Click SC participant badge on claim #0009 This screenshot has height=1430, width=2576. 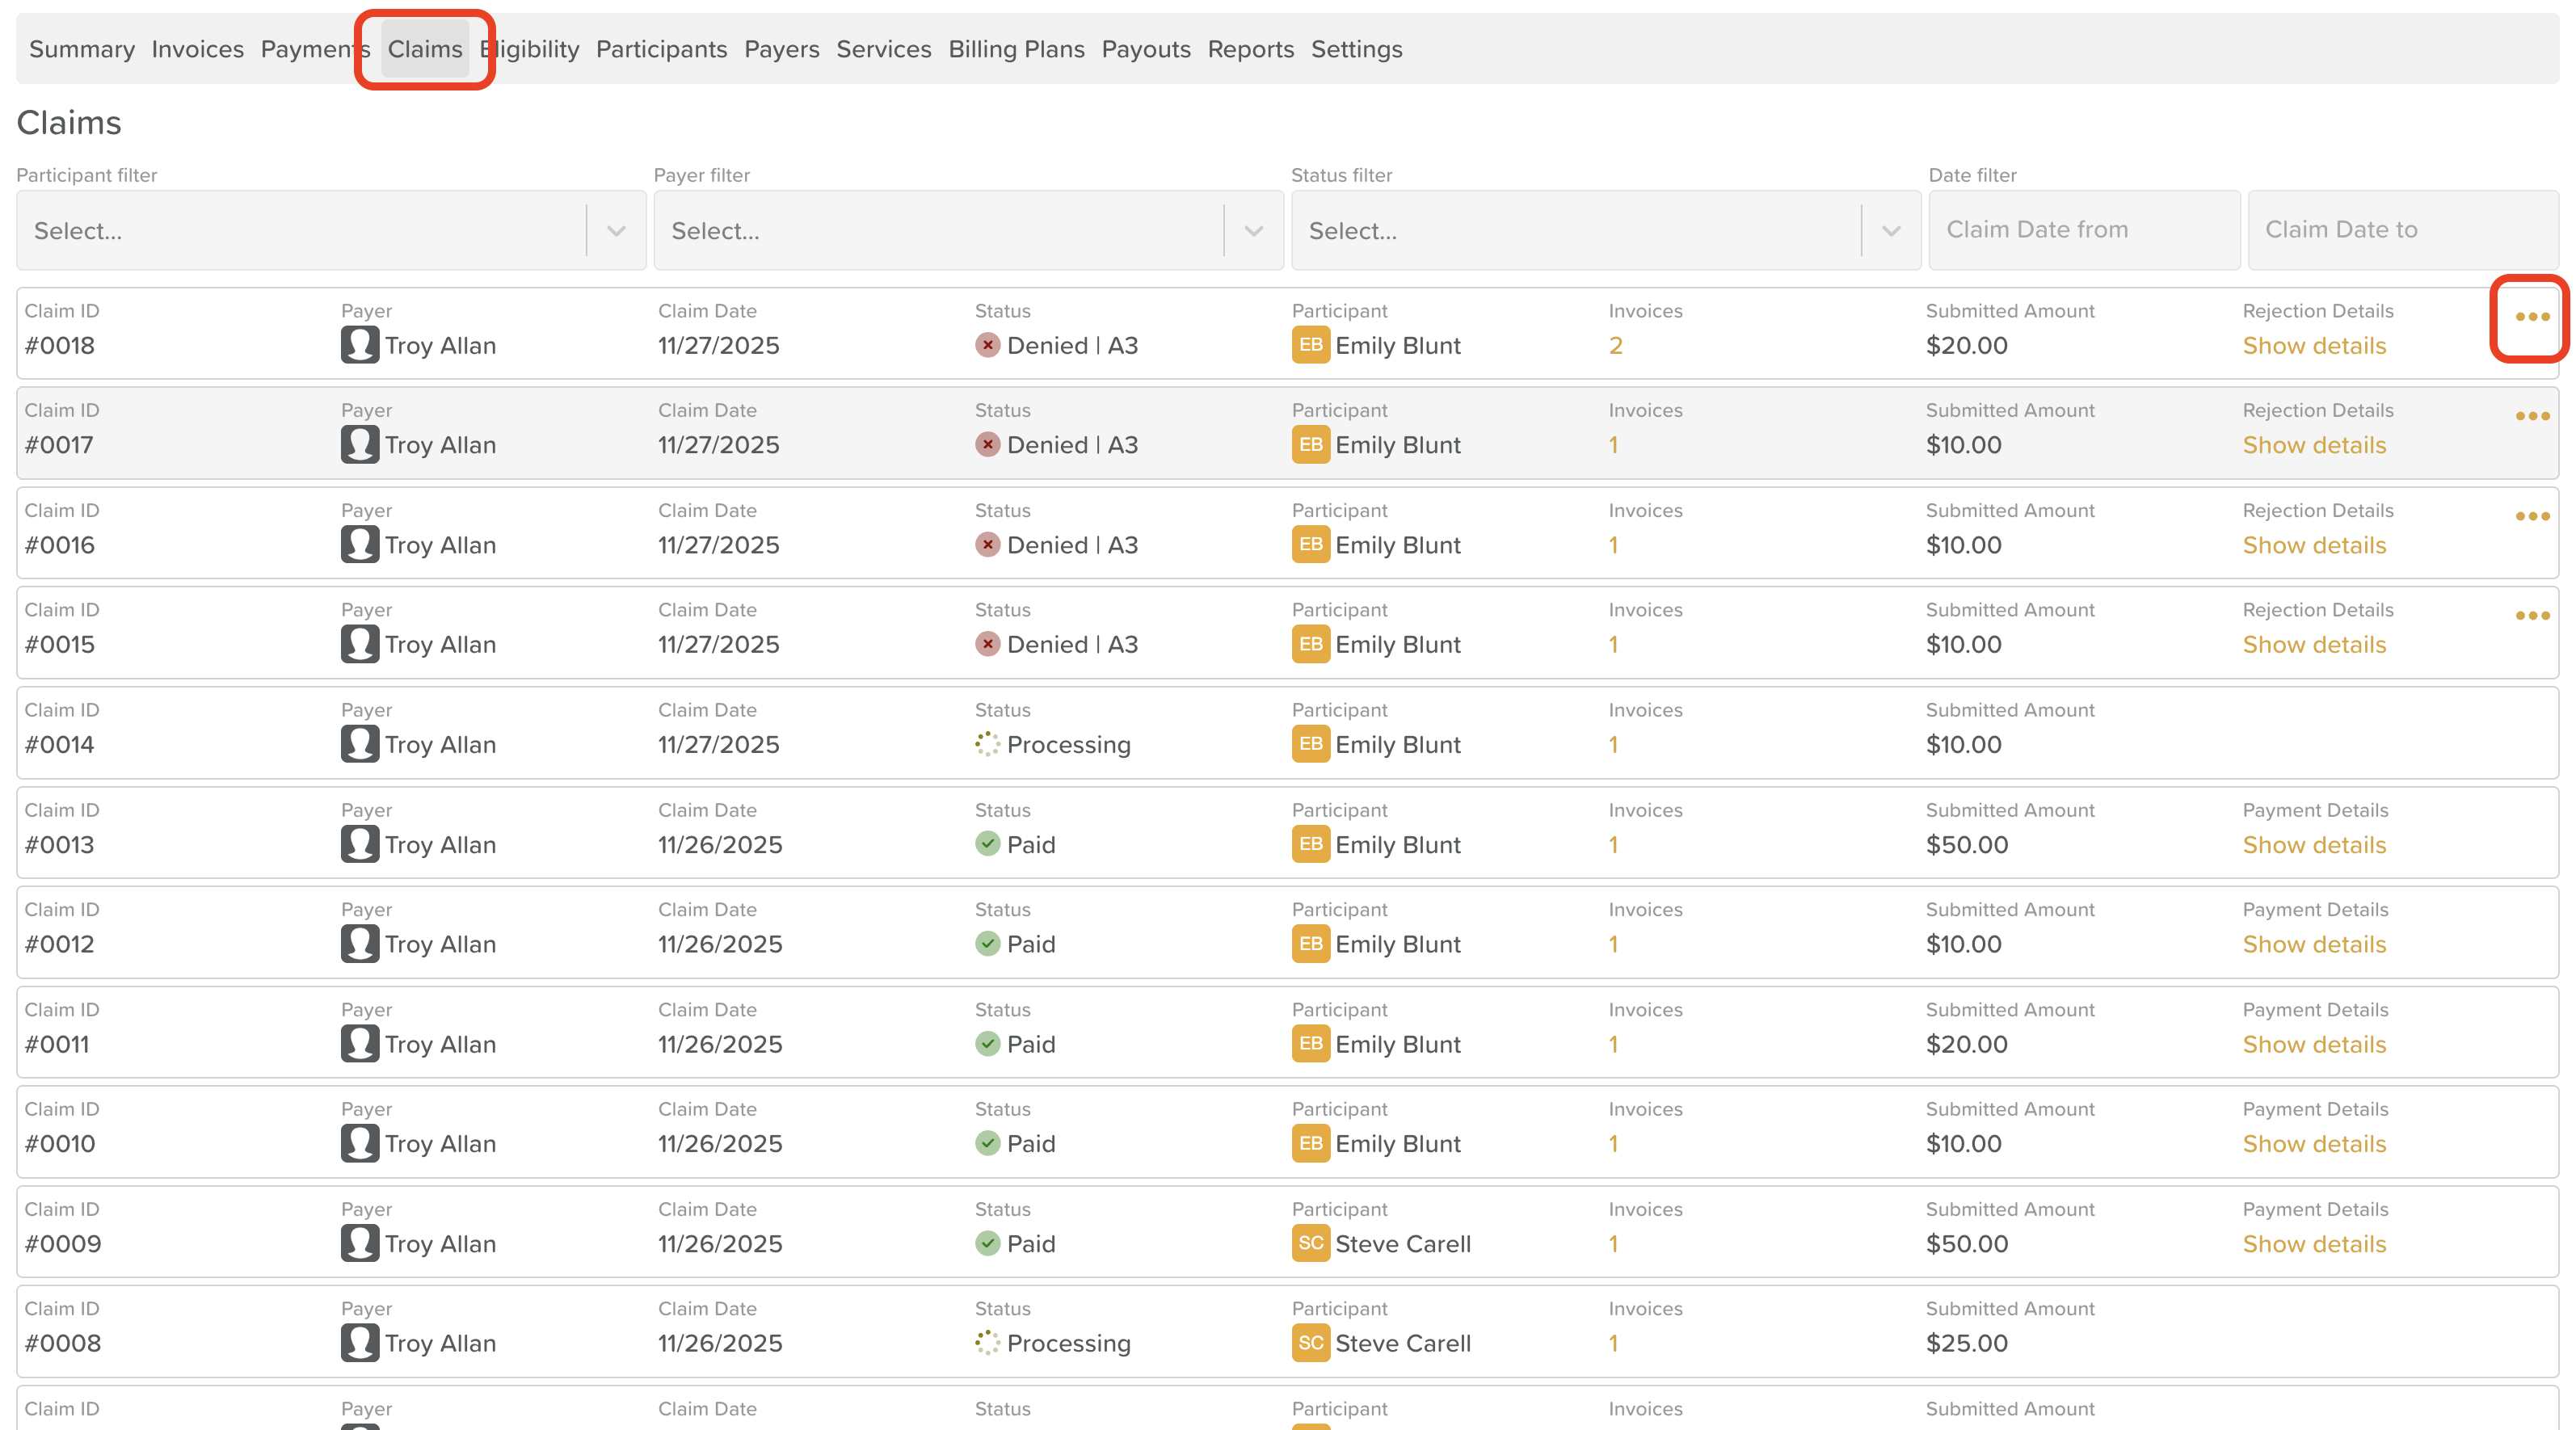pyautogui.click(x=1309, y=1243)
